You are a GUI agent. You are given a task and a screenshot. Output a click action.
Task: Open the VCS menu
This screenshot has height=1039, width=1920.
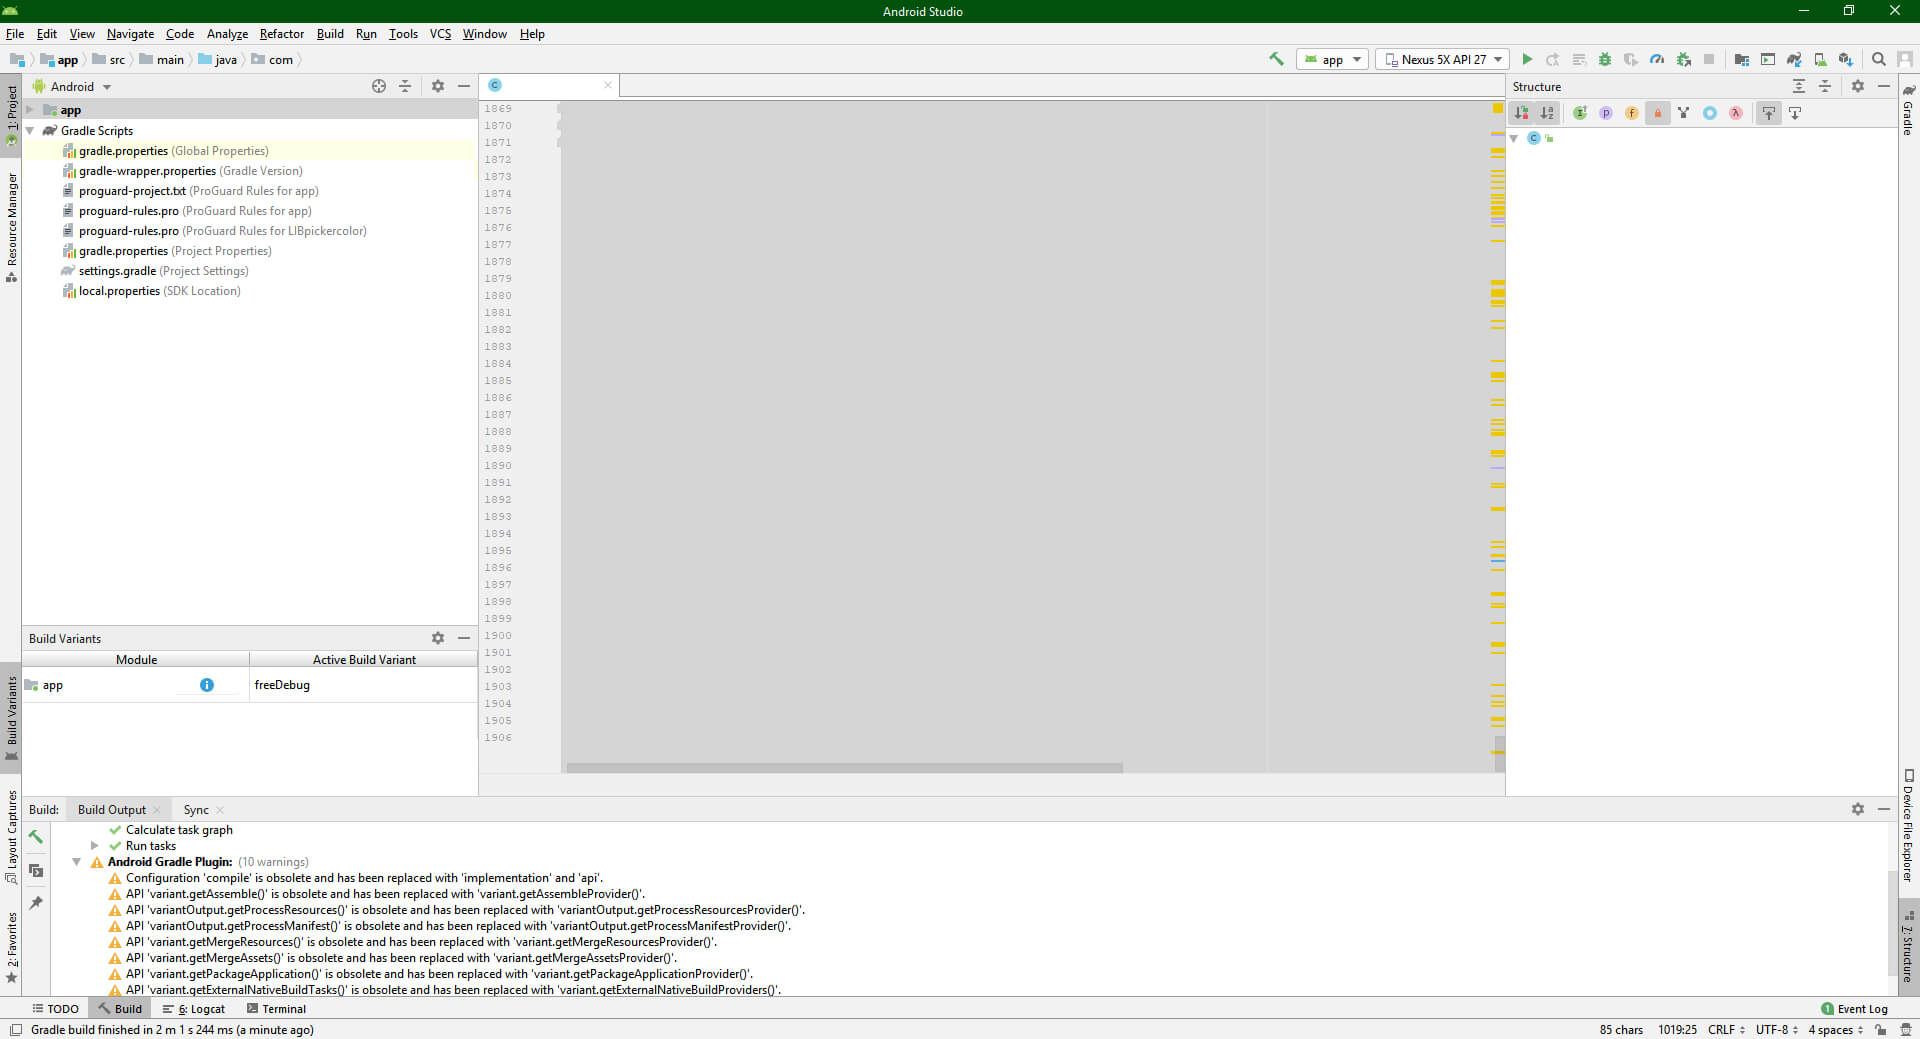(x=440, y=33)
